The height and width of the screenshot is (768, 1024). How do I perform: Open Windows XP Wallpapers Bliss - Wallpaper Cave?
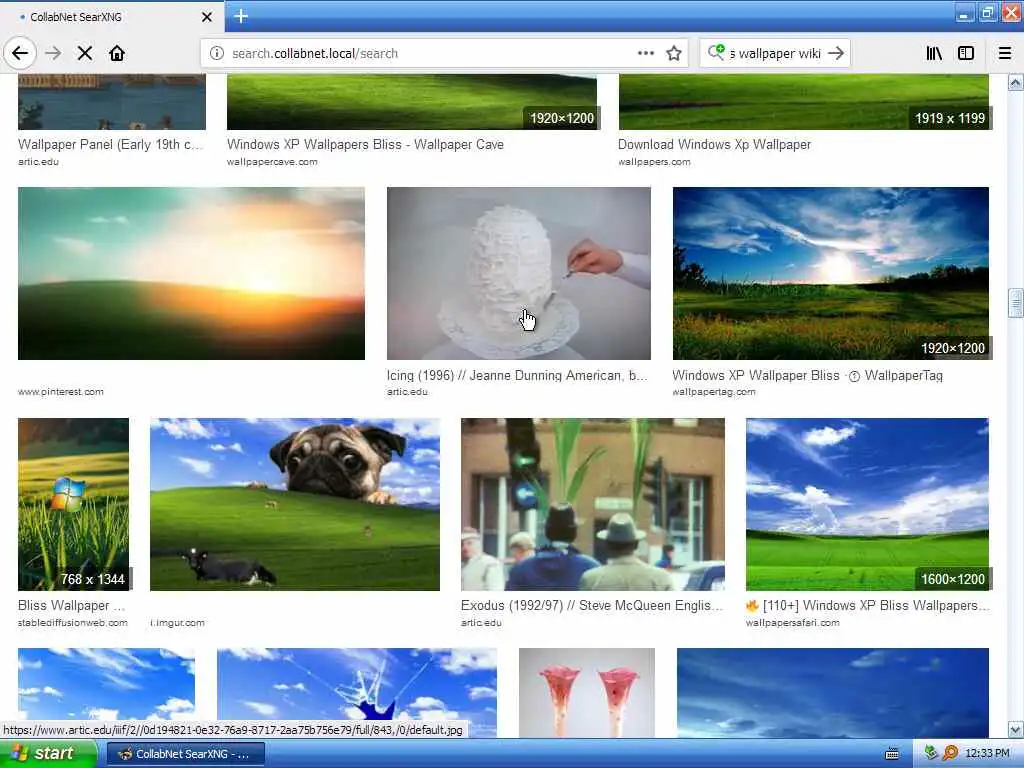pyautogui.click(x=365, y=144)
